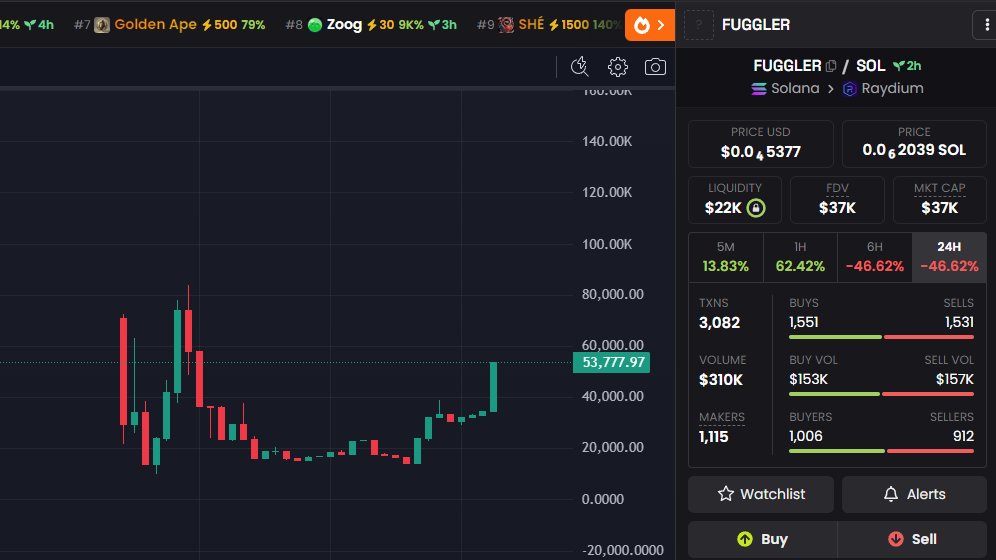Click the red Sell arrow icon
The height and width of the screenshot is (560, 996).
pos(896,539)
